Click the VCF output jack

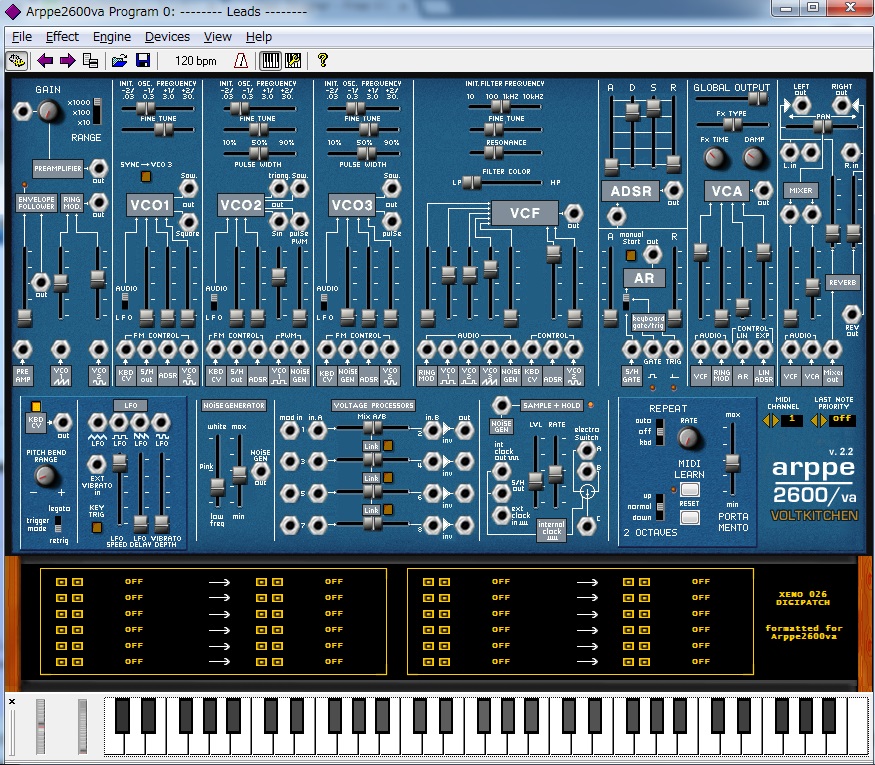(x=573, y=213)
